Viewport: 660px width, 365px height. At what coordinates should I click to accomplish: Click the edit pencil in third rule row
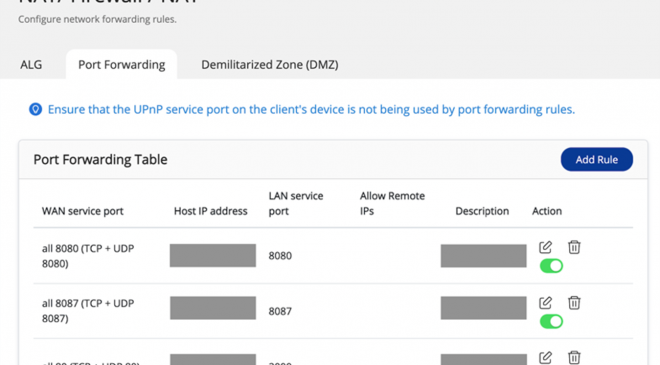point(545,357)
